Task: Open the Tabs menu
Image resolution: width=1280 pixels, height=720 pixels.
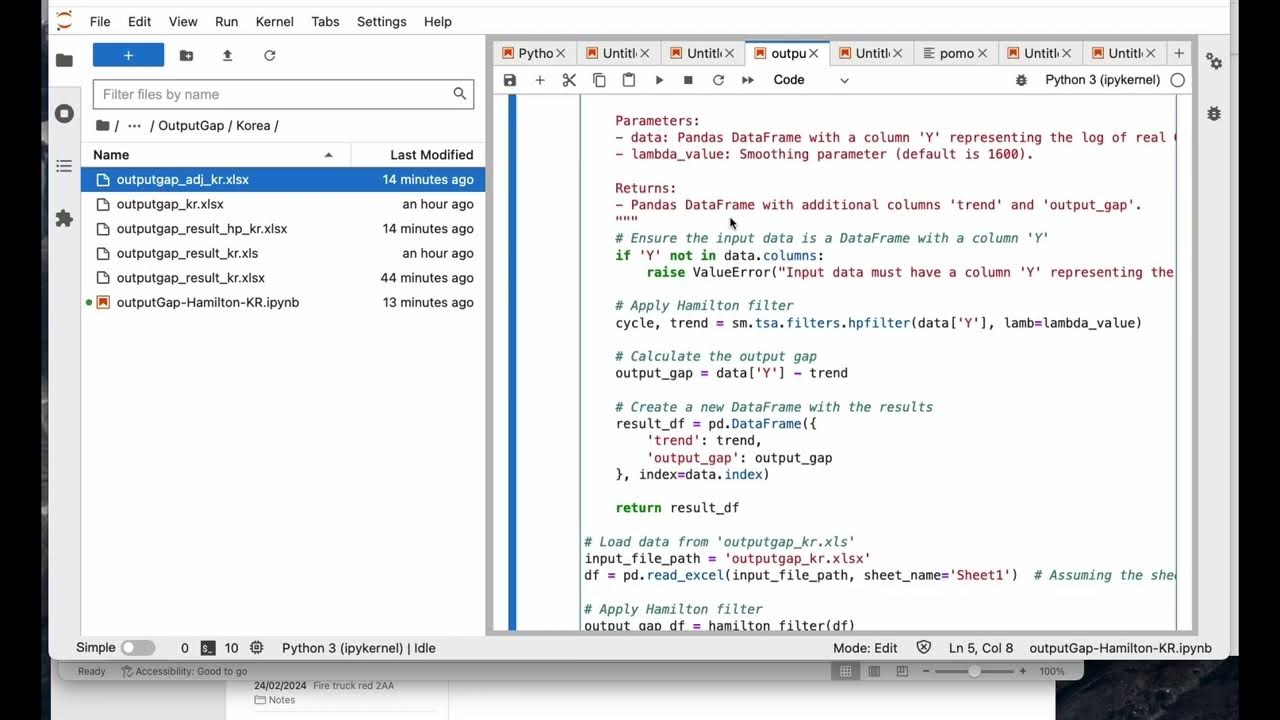Action: pyautogui.click(x=325, y=21)
